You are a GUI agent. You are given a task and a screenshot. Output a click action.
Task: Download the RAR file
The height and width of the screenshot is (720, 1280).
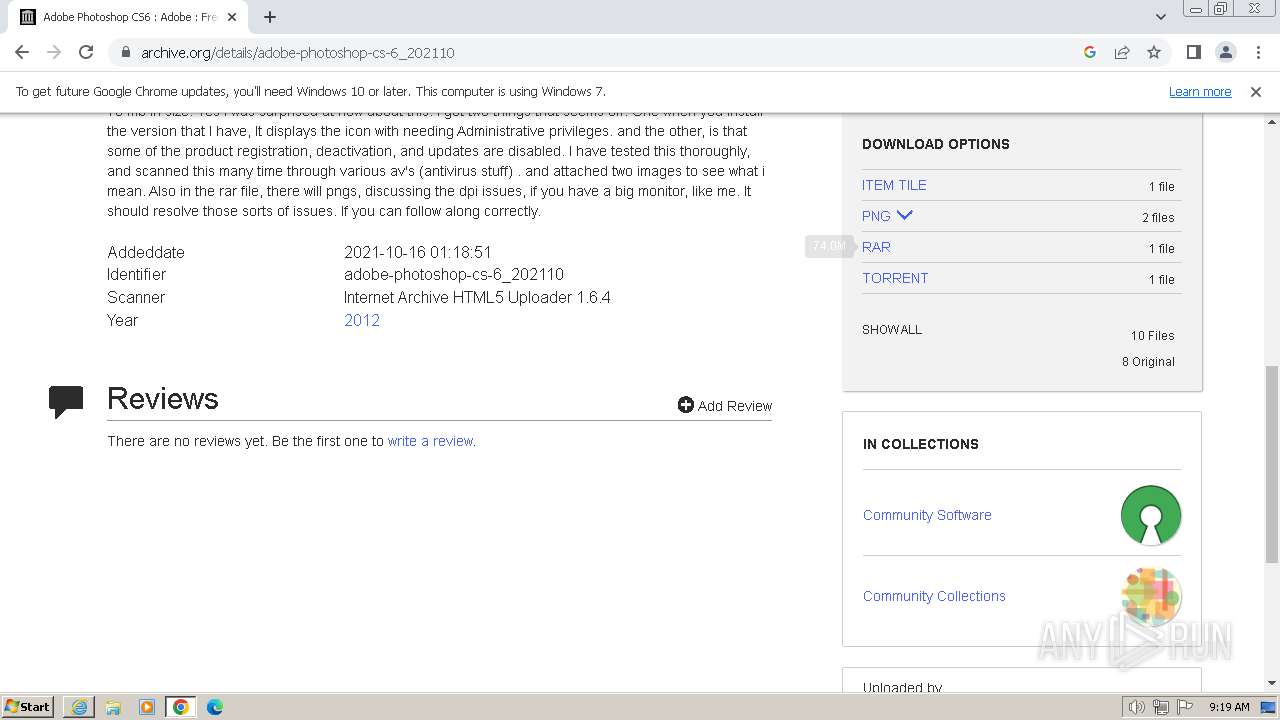tap(876, 247)
